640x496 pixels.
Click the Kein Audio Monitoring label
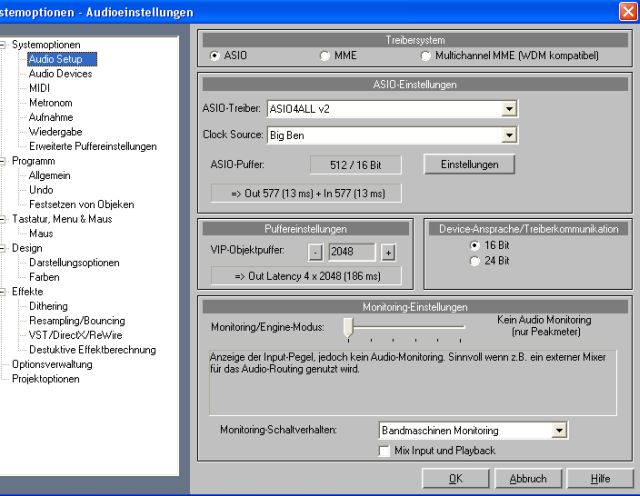pos(544,326)
